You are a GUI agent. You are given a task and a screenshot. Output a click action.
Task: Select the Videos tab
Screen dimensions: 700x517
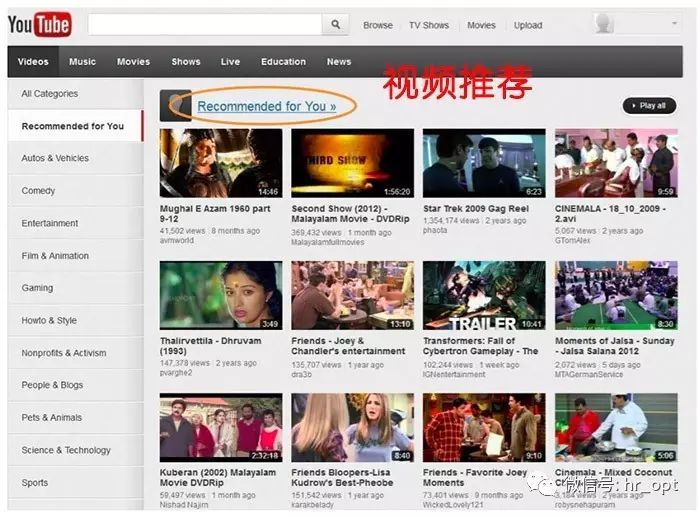pyautogui.click(x=33, y=62)
